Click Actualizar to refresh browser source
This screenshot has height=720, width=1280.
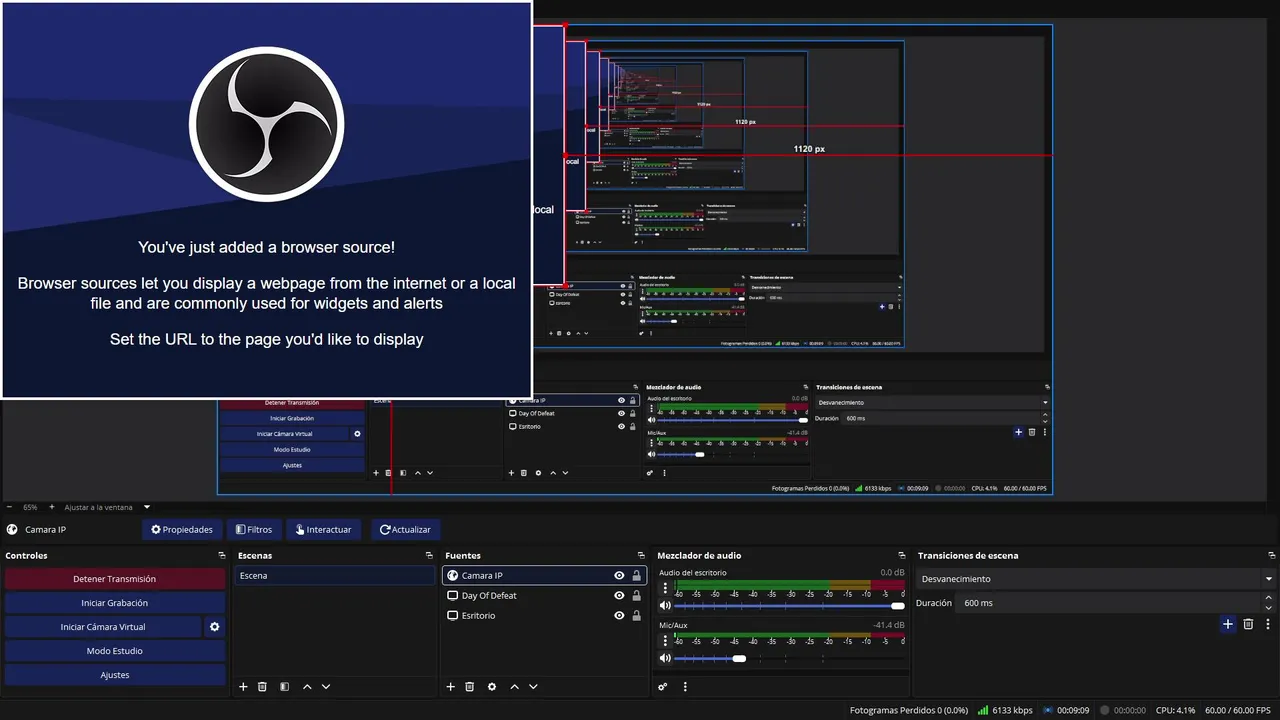[405, 529]
